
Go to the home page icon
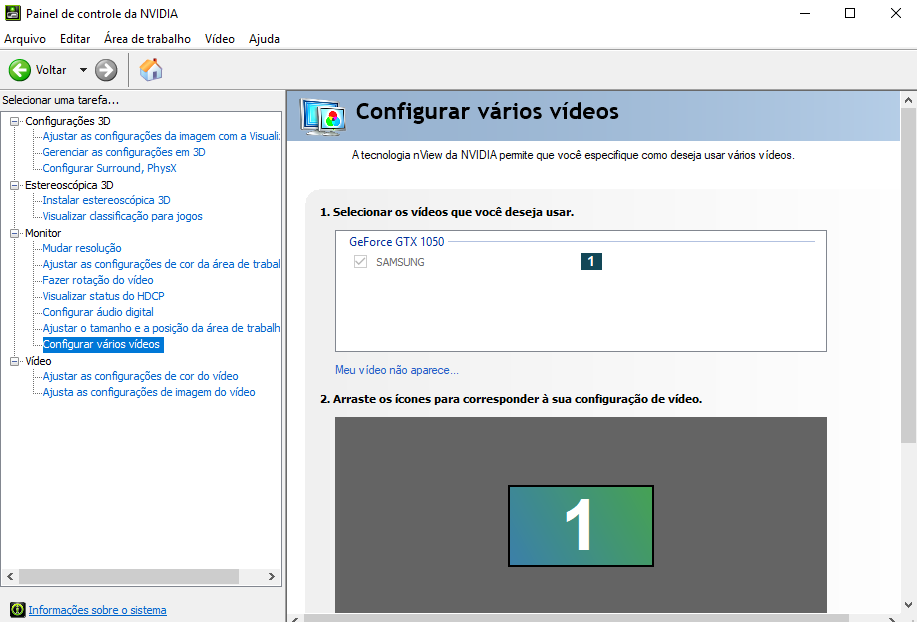coord(151,70)
